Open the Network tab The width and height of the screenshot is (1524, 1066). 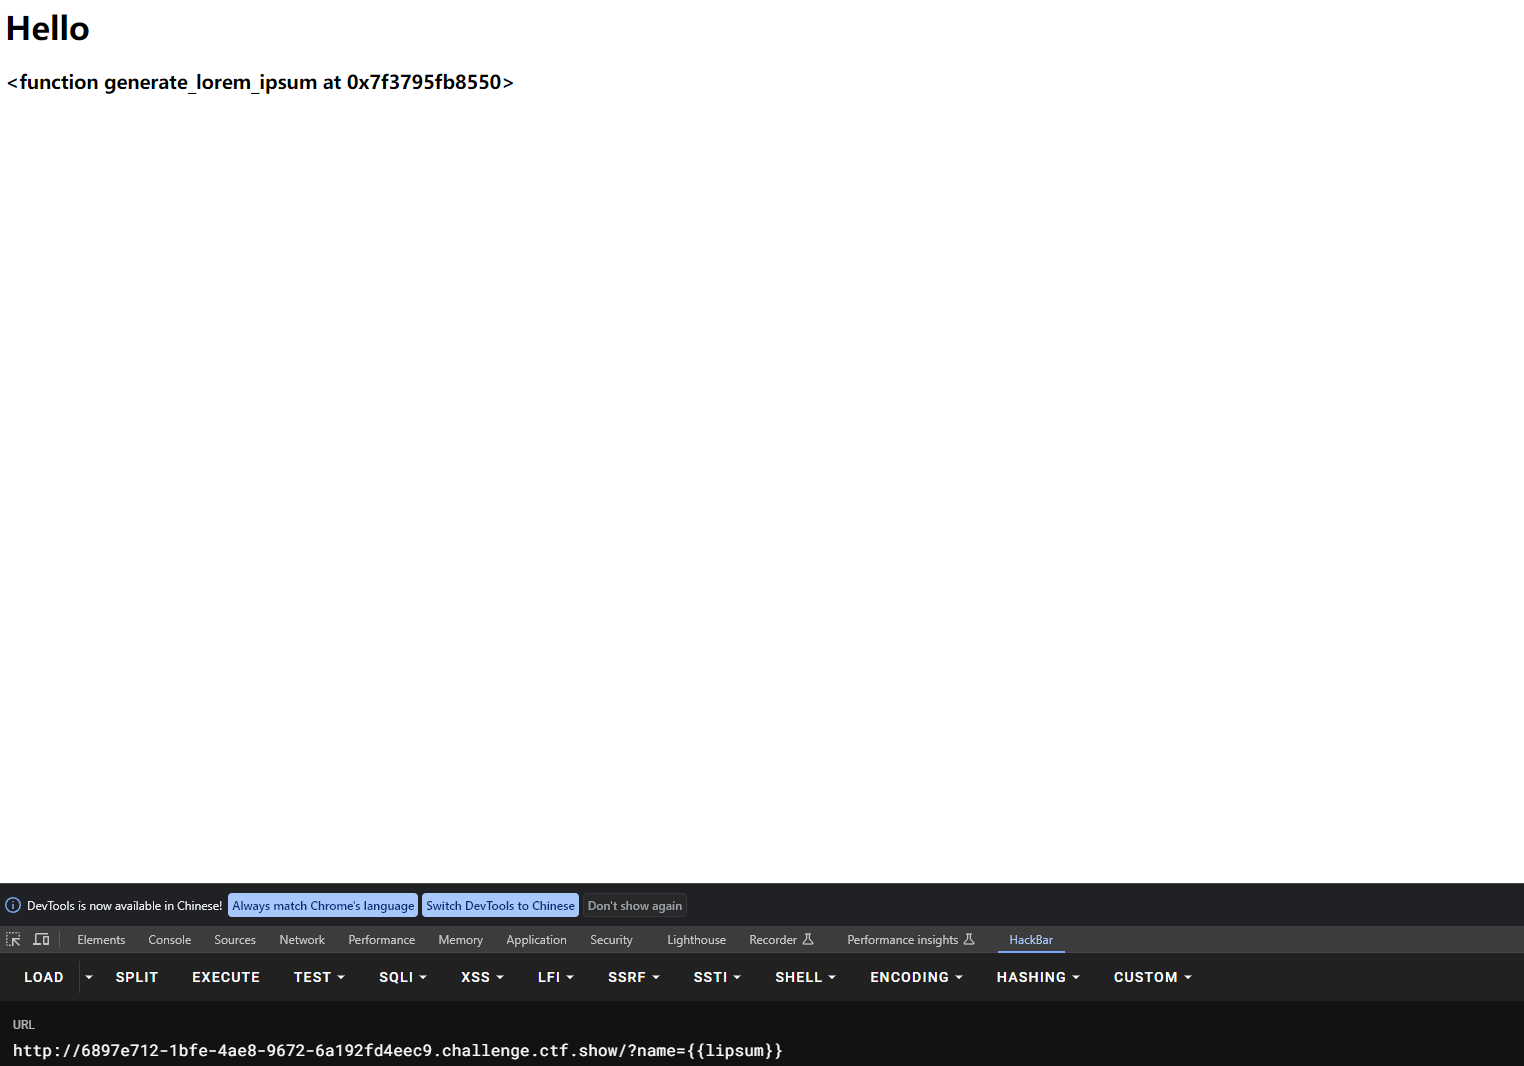pyautogui.click(x=302, y=940)
